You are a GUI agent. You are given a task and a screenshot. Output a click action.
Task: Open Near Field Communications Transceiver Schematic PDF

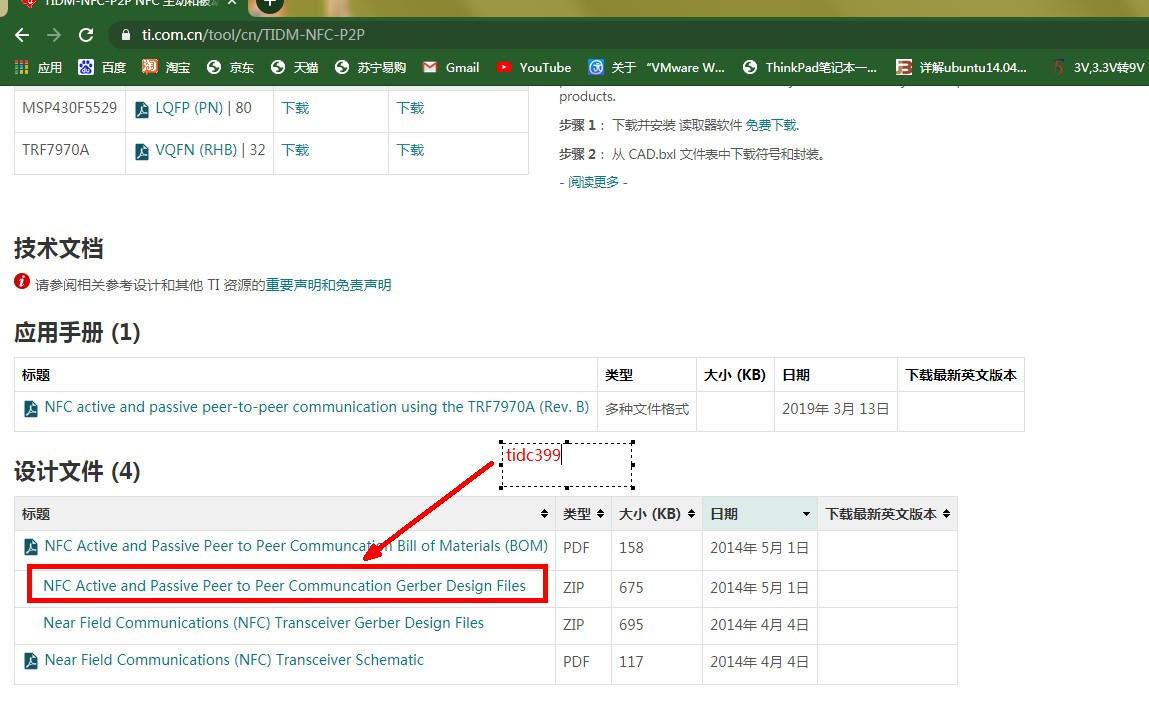(234, 660)
